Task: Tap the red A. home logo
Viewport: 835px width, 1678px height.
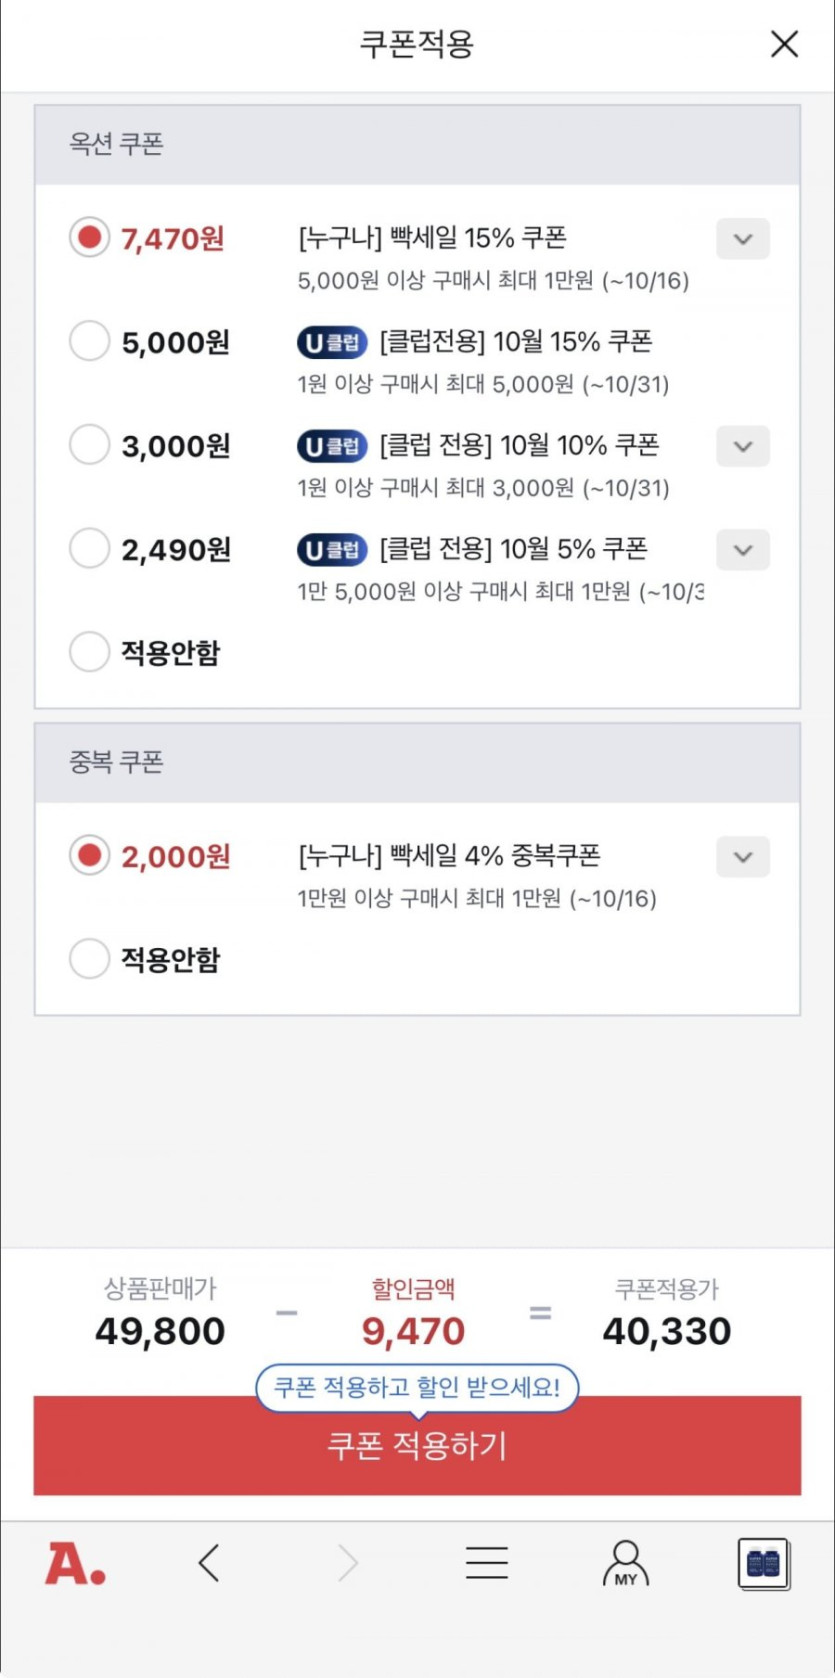Action: pyautogui.click(x=75, y=1563)
